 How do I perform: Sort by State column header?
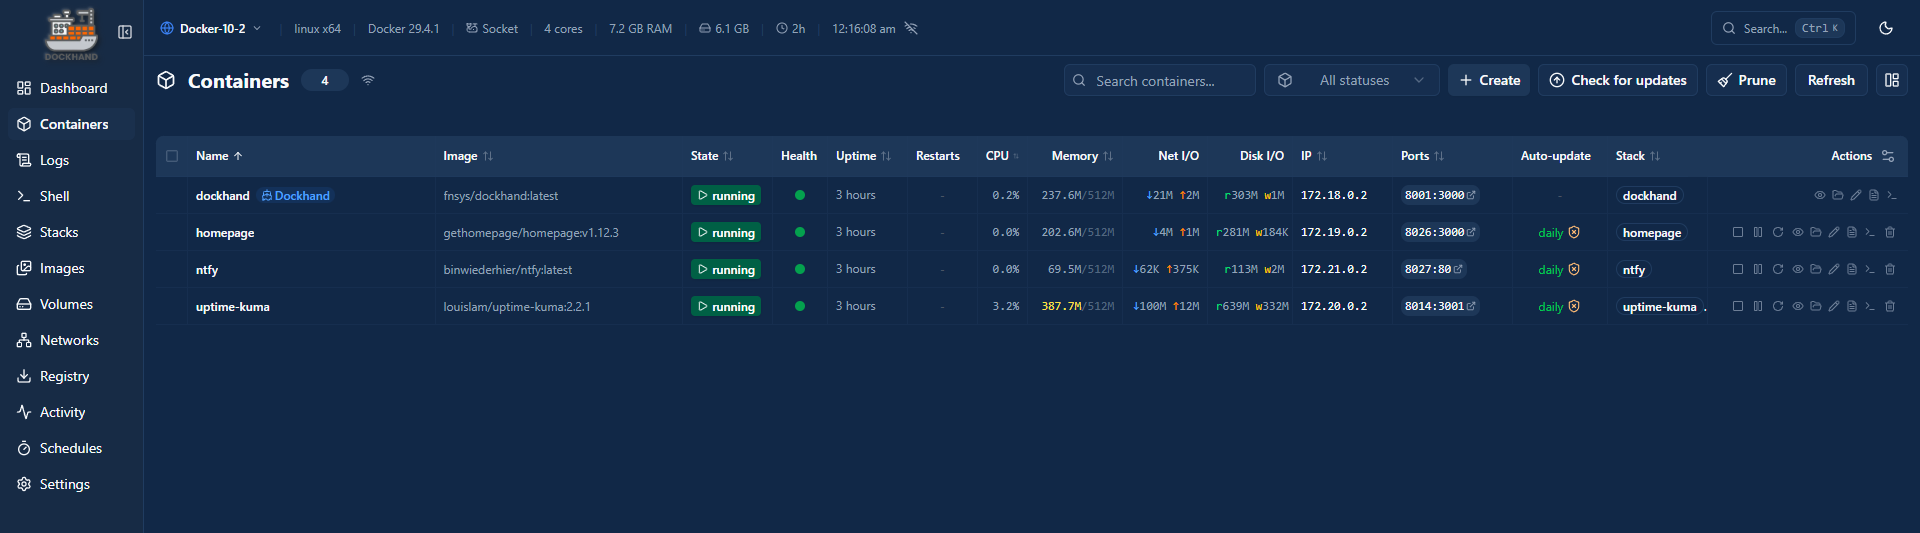(712, 156)
